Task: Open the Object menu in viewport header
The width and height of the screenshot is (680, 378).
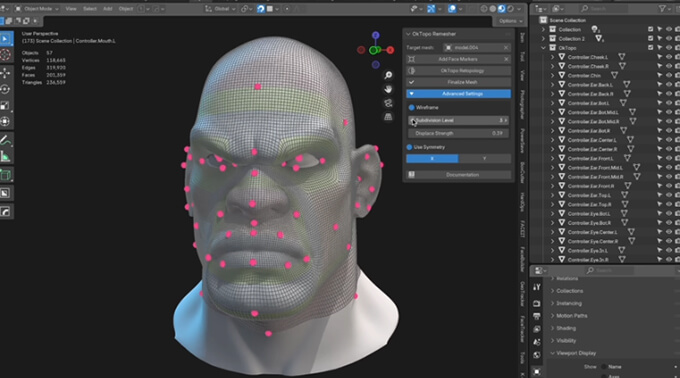Action: pyautogui.click(x=125, y=9)
